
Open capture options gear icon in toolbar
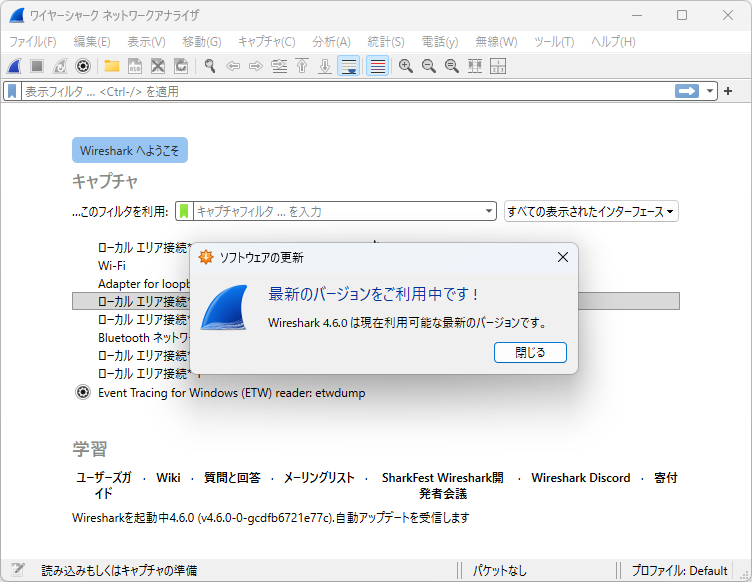83,66
